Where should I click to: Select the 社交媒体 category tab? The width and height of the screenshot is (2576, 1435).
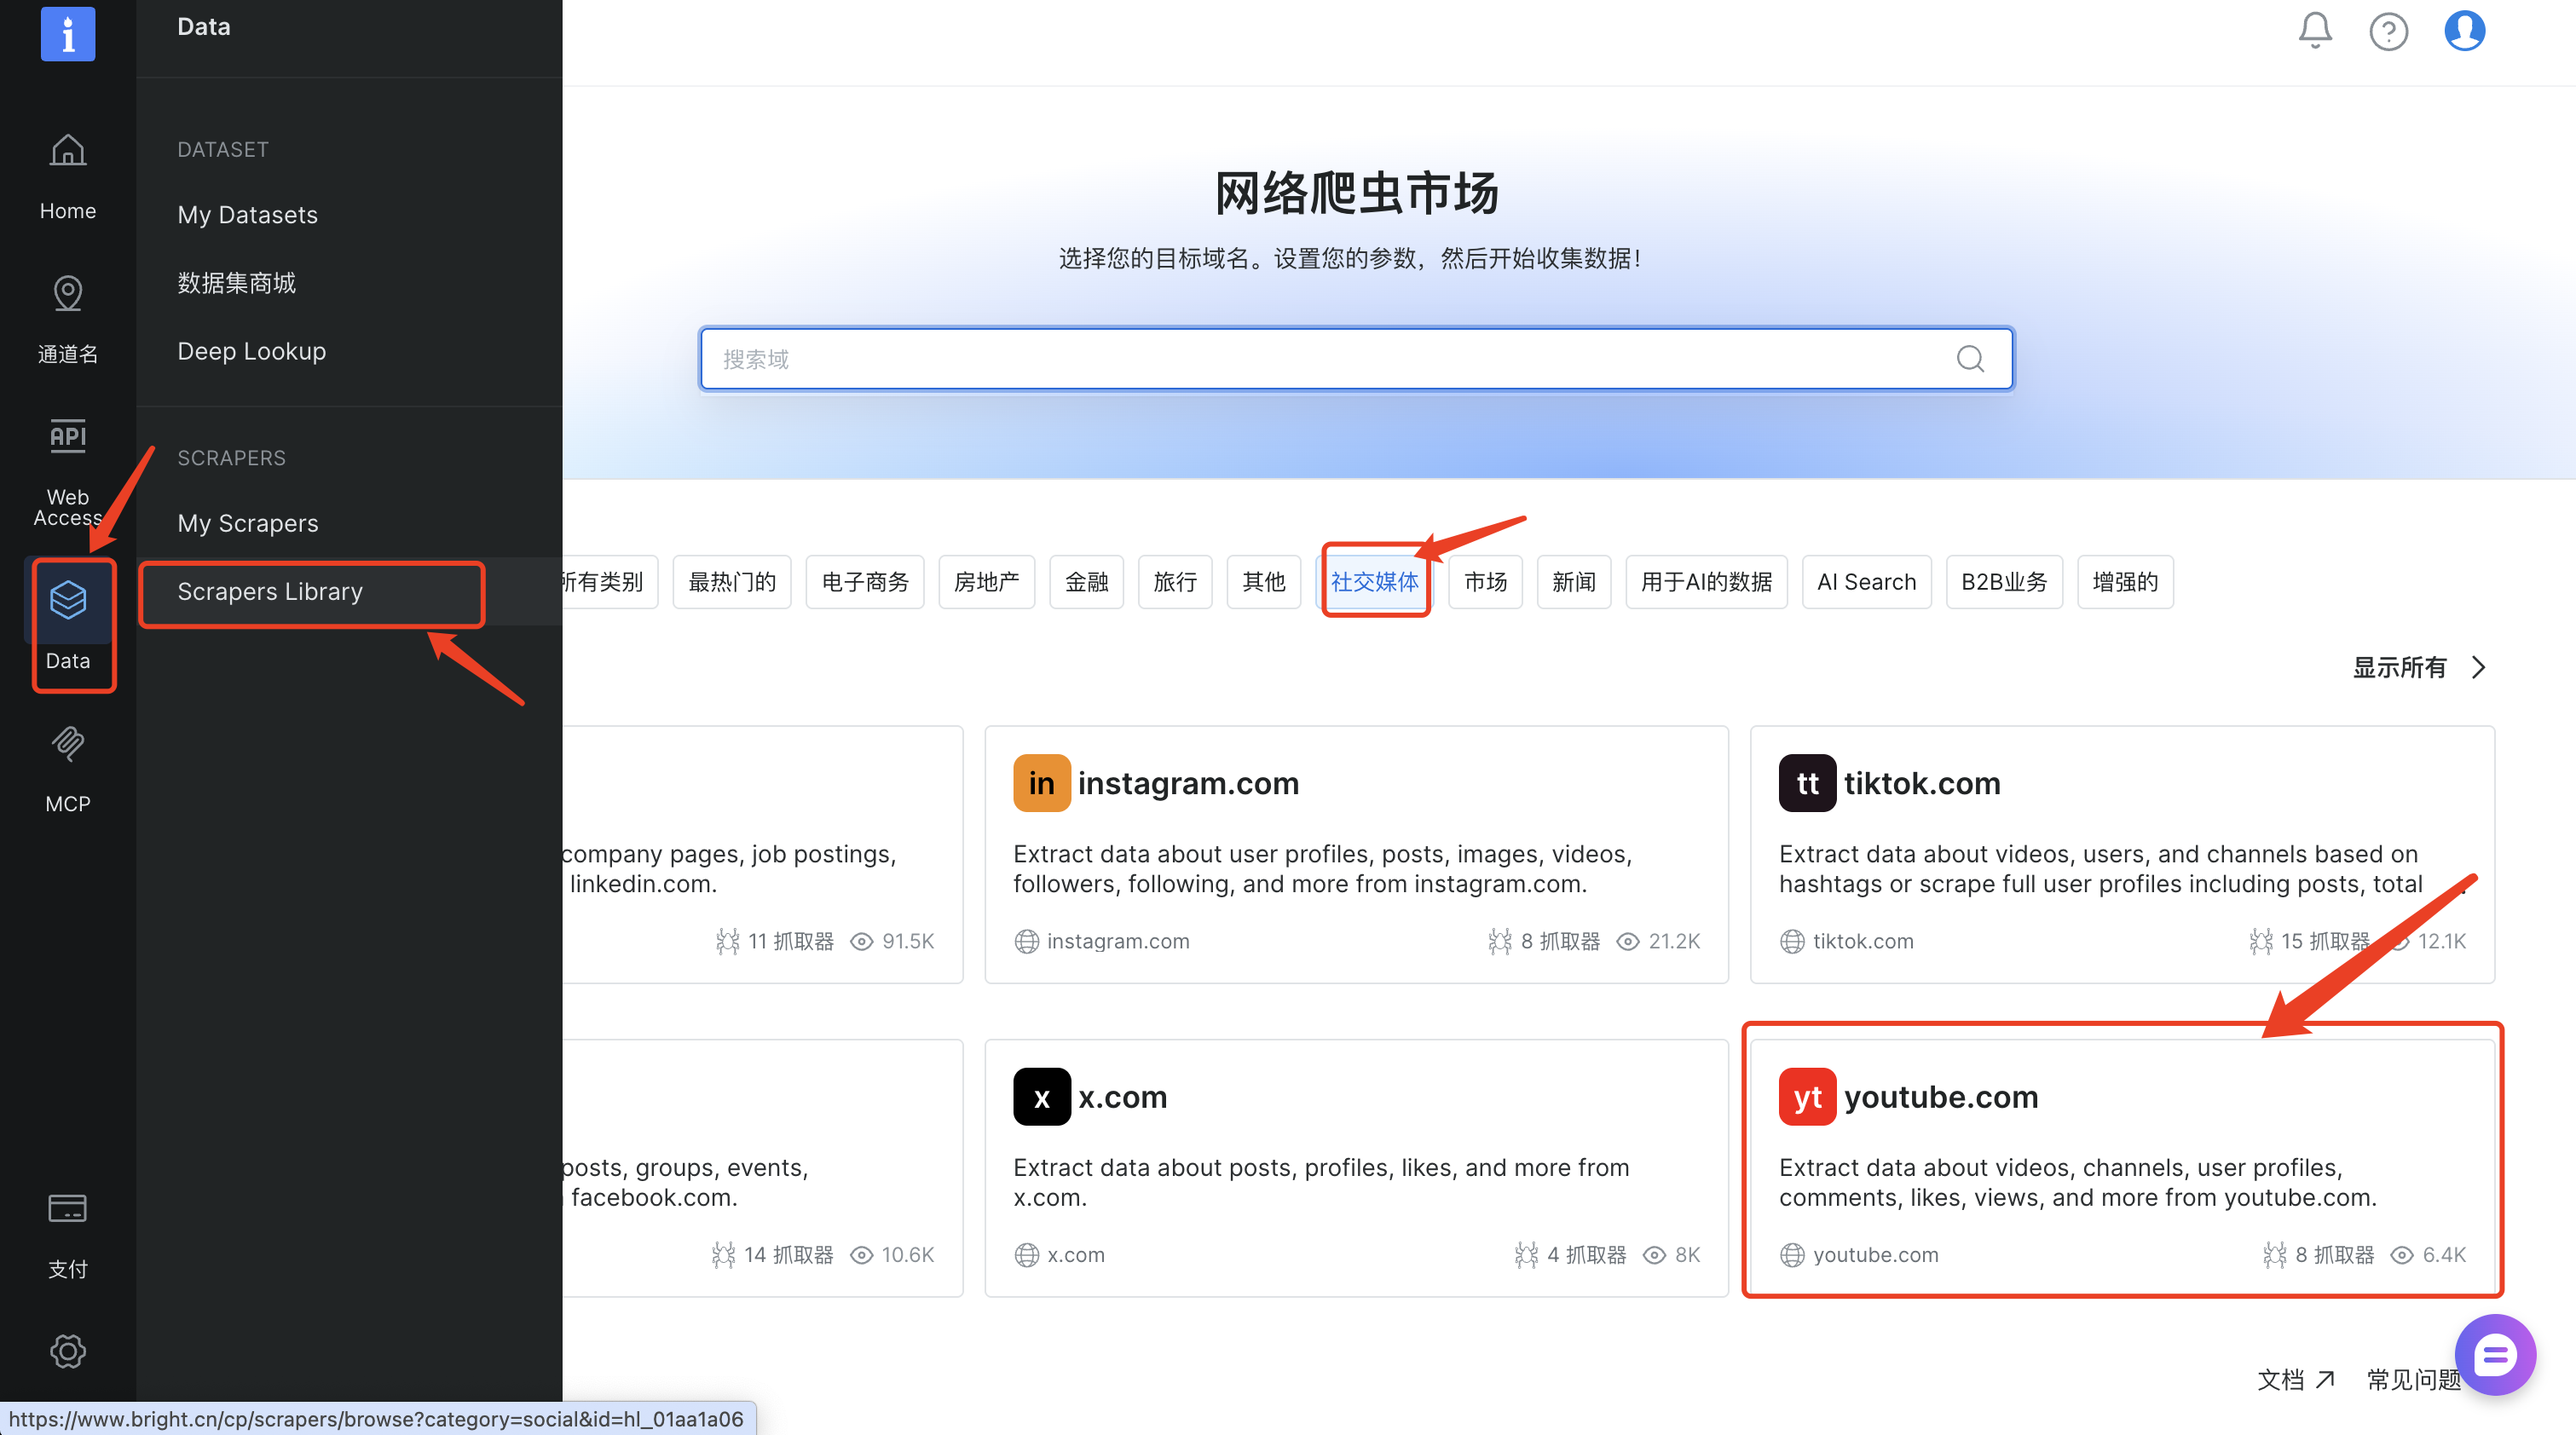pyautogui.click(x=1374, y=582)
